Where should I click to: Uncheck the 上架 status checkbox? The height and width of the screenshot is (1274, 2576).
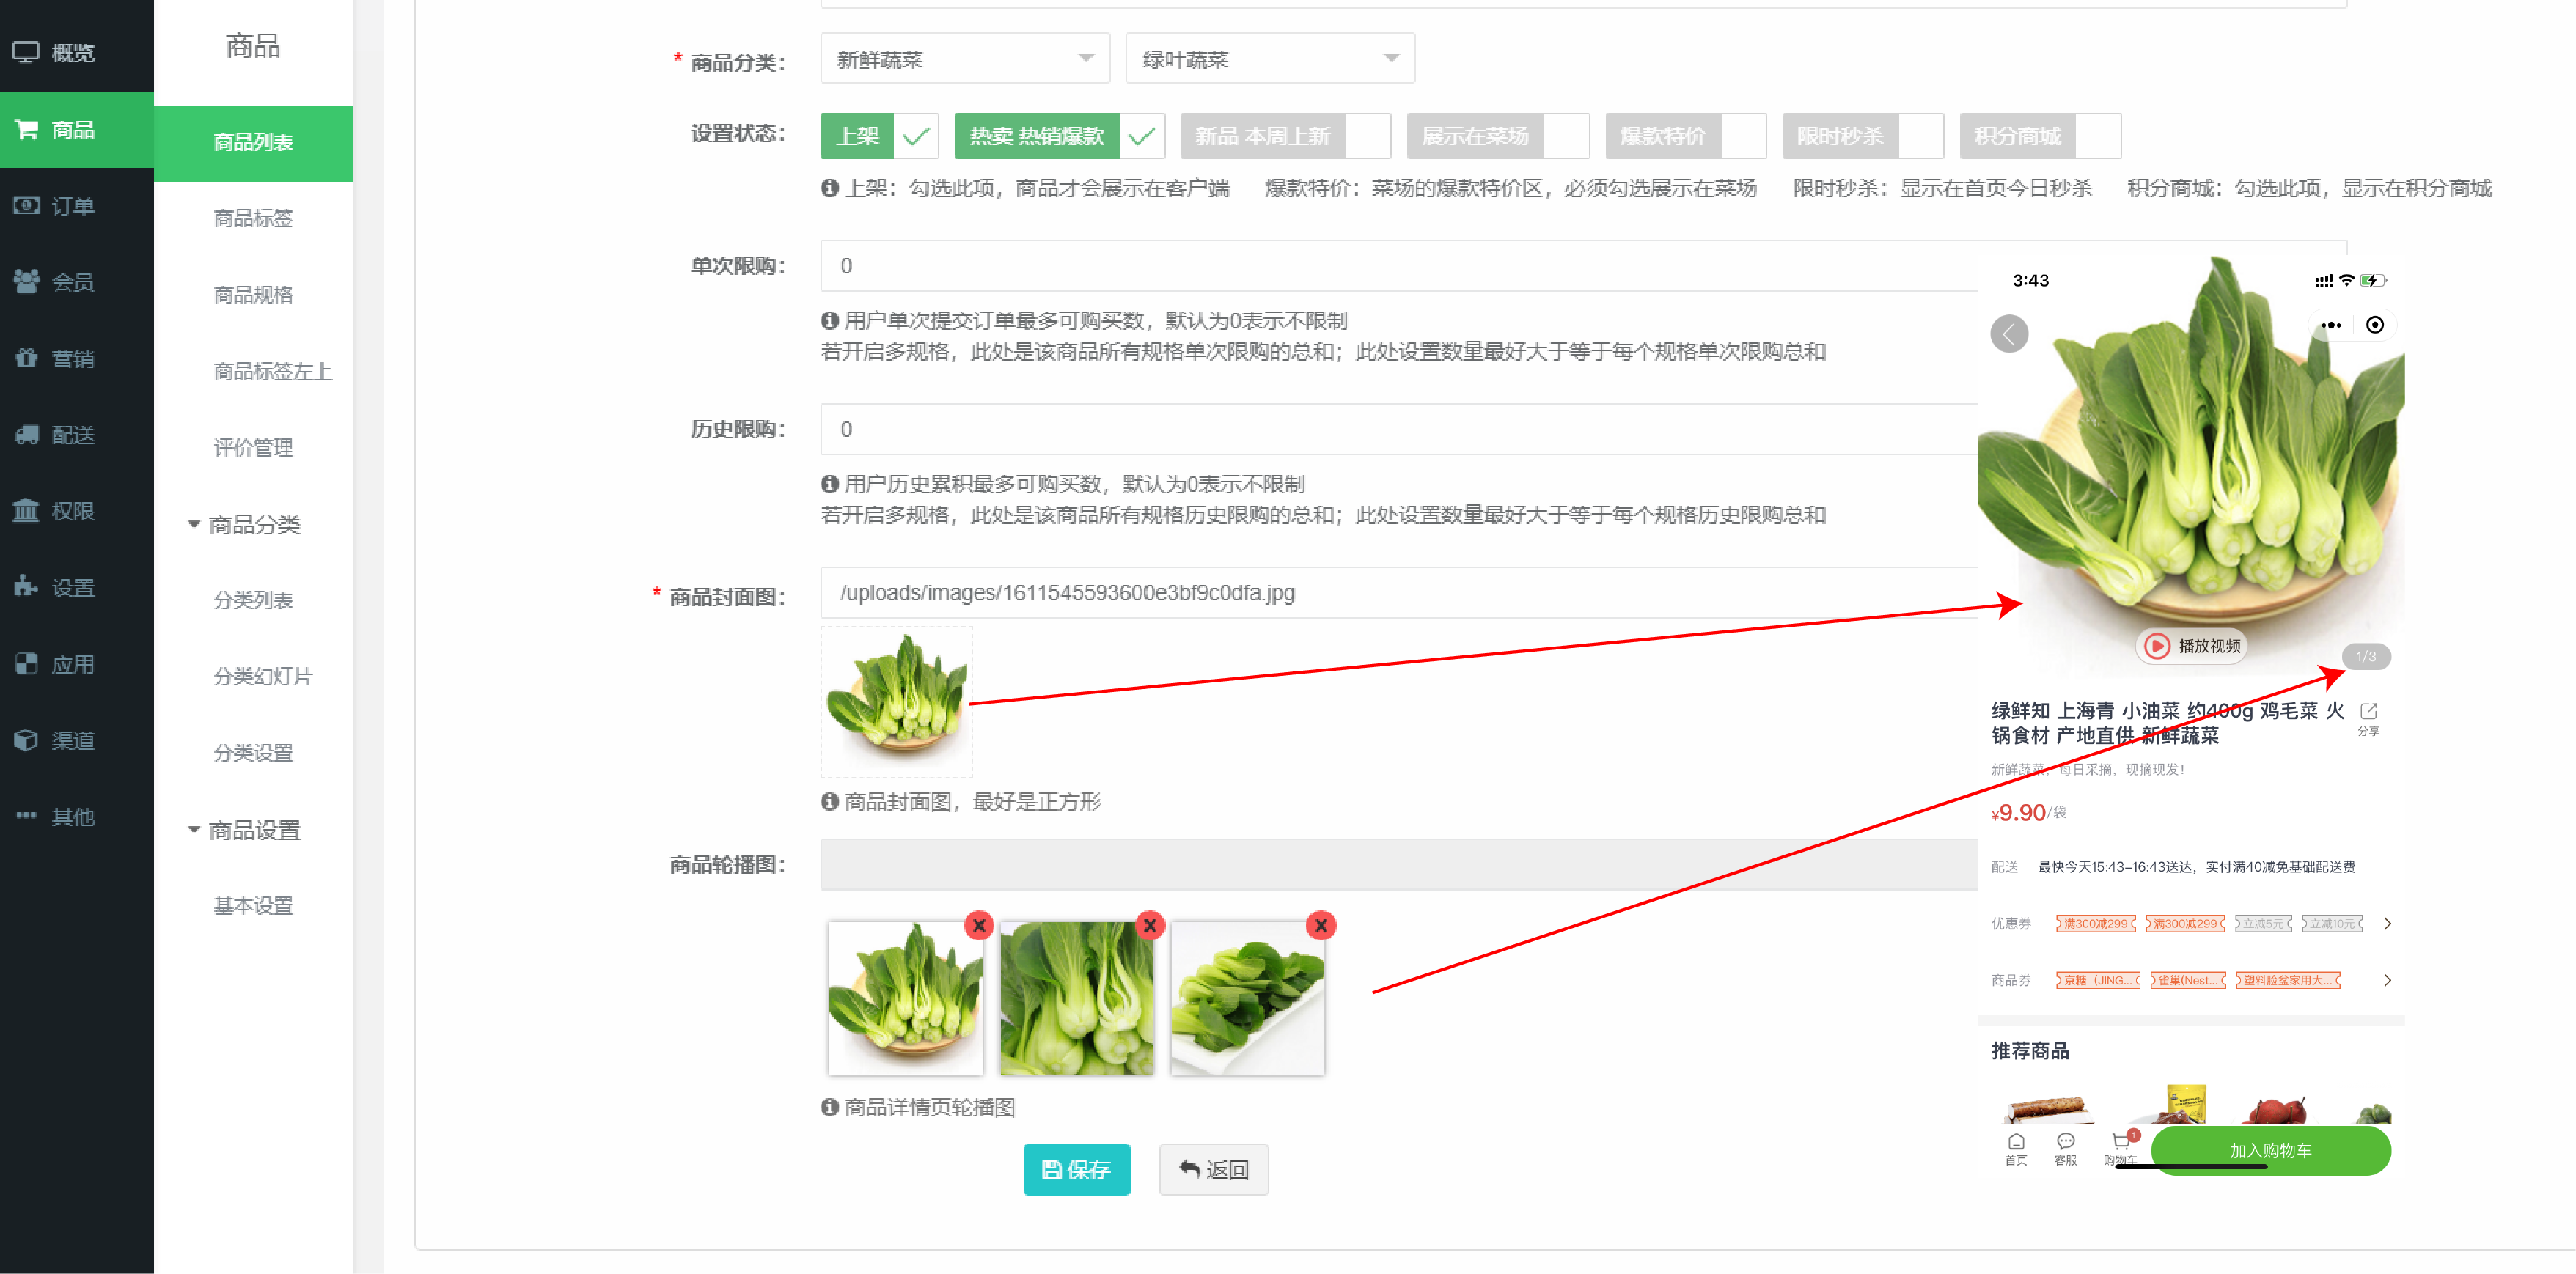(915, 136)
